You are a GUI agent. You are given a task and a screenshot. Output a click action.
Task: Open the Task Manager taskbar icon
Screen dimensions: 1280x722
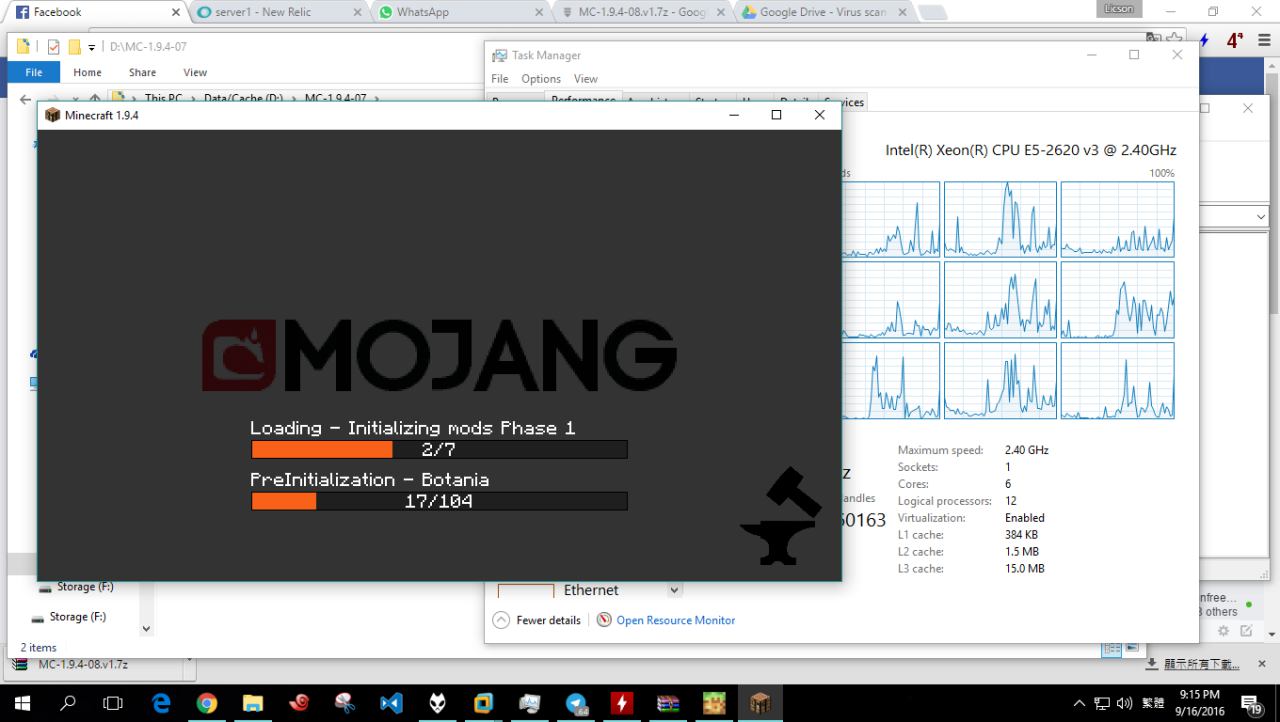(x=530, y=704)
